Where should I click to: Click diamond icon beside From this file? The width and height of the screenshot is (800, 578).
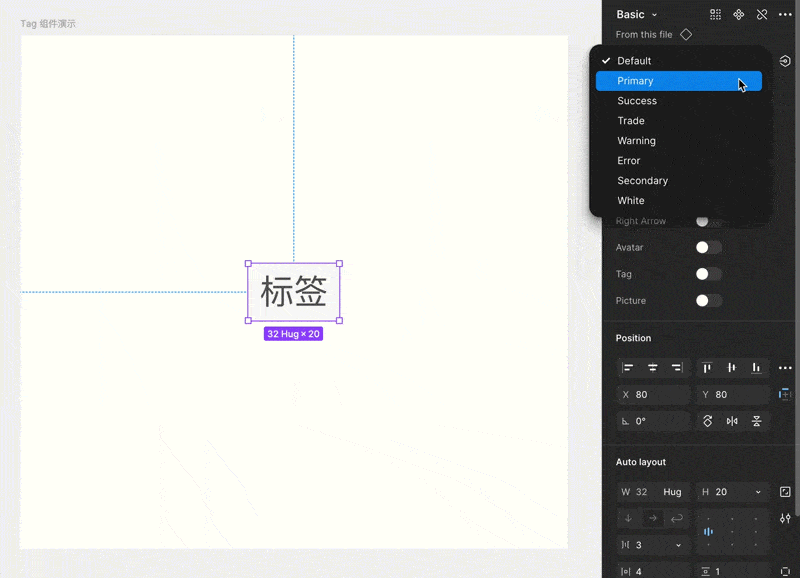tap(686, 35)
